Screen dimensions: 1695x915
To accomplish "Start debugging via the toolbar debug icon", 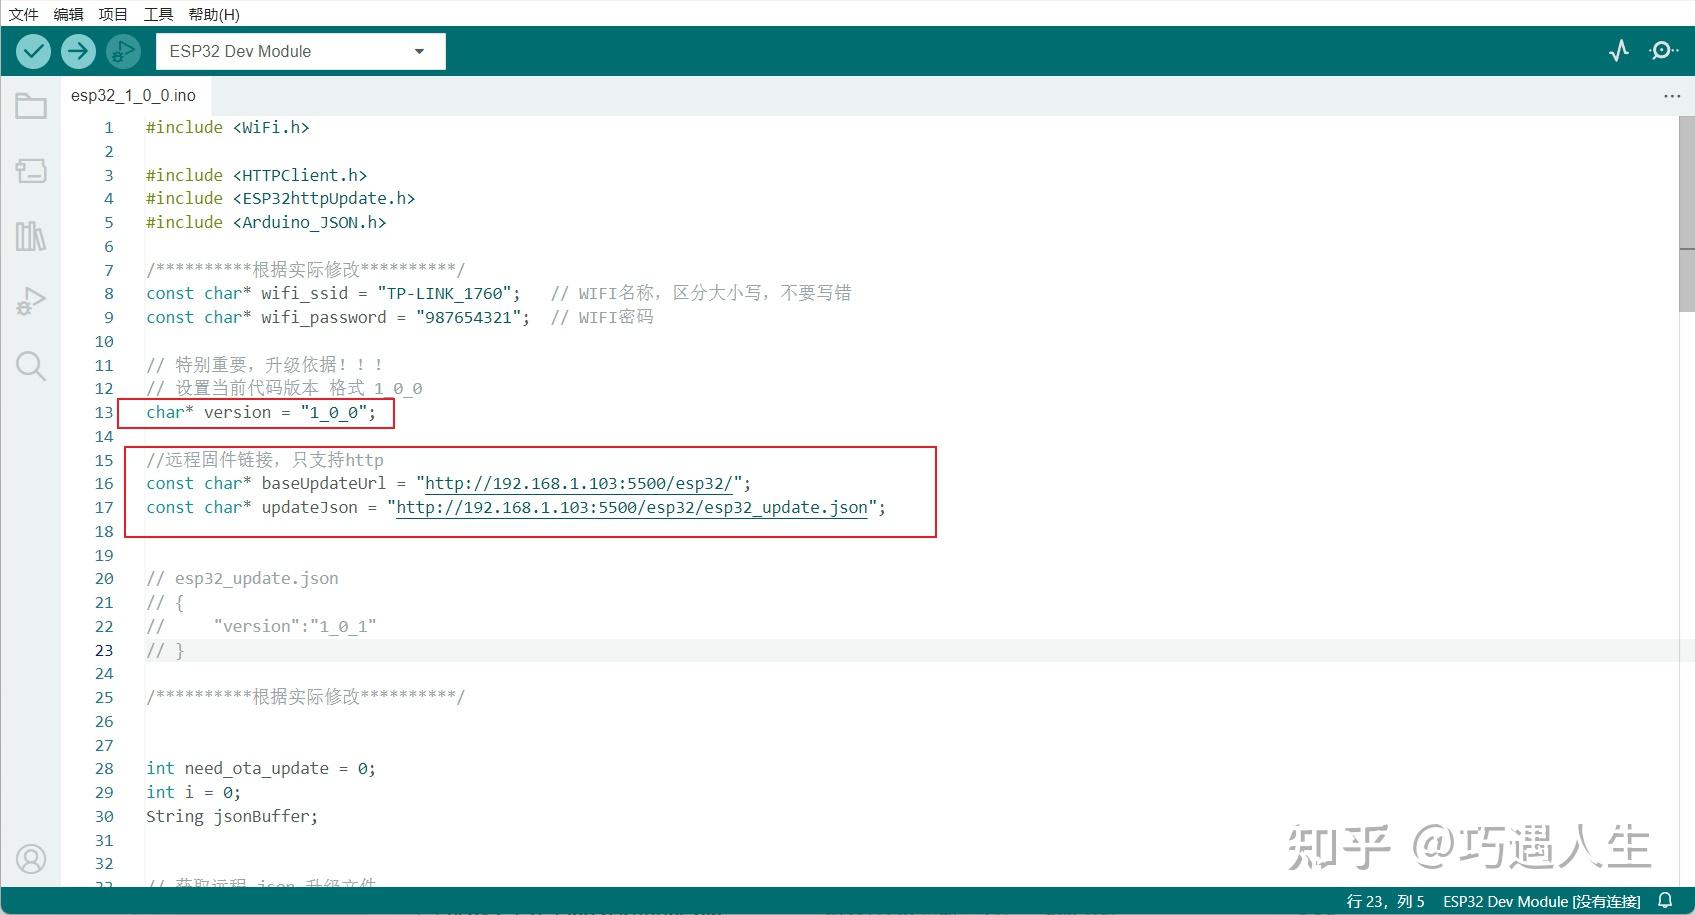I will pyautogui.click(x=123, y=51).
